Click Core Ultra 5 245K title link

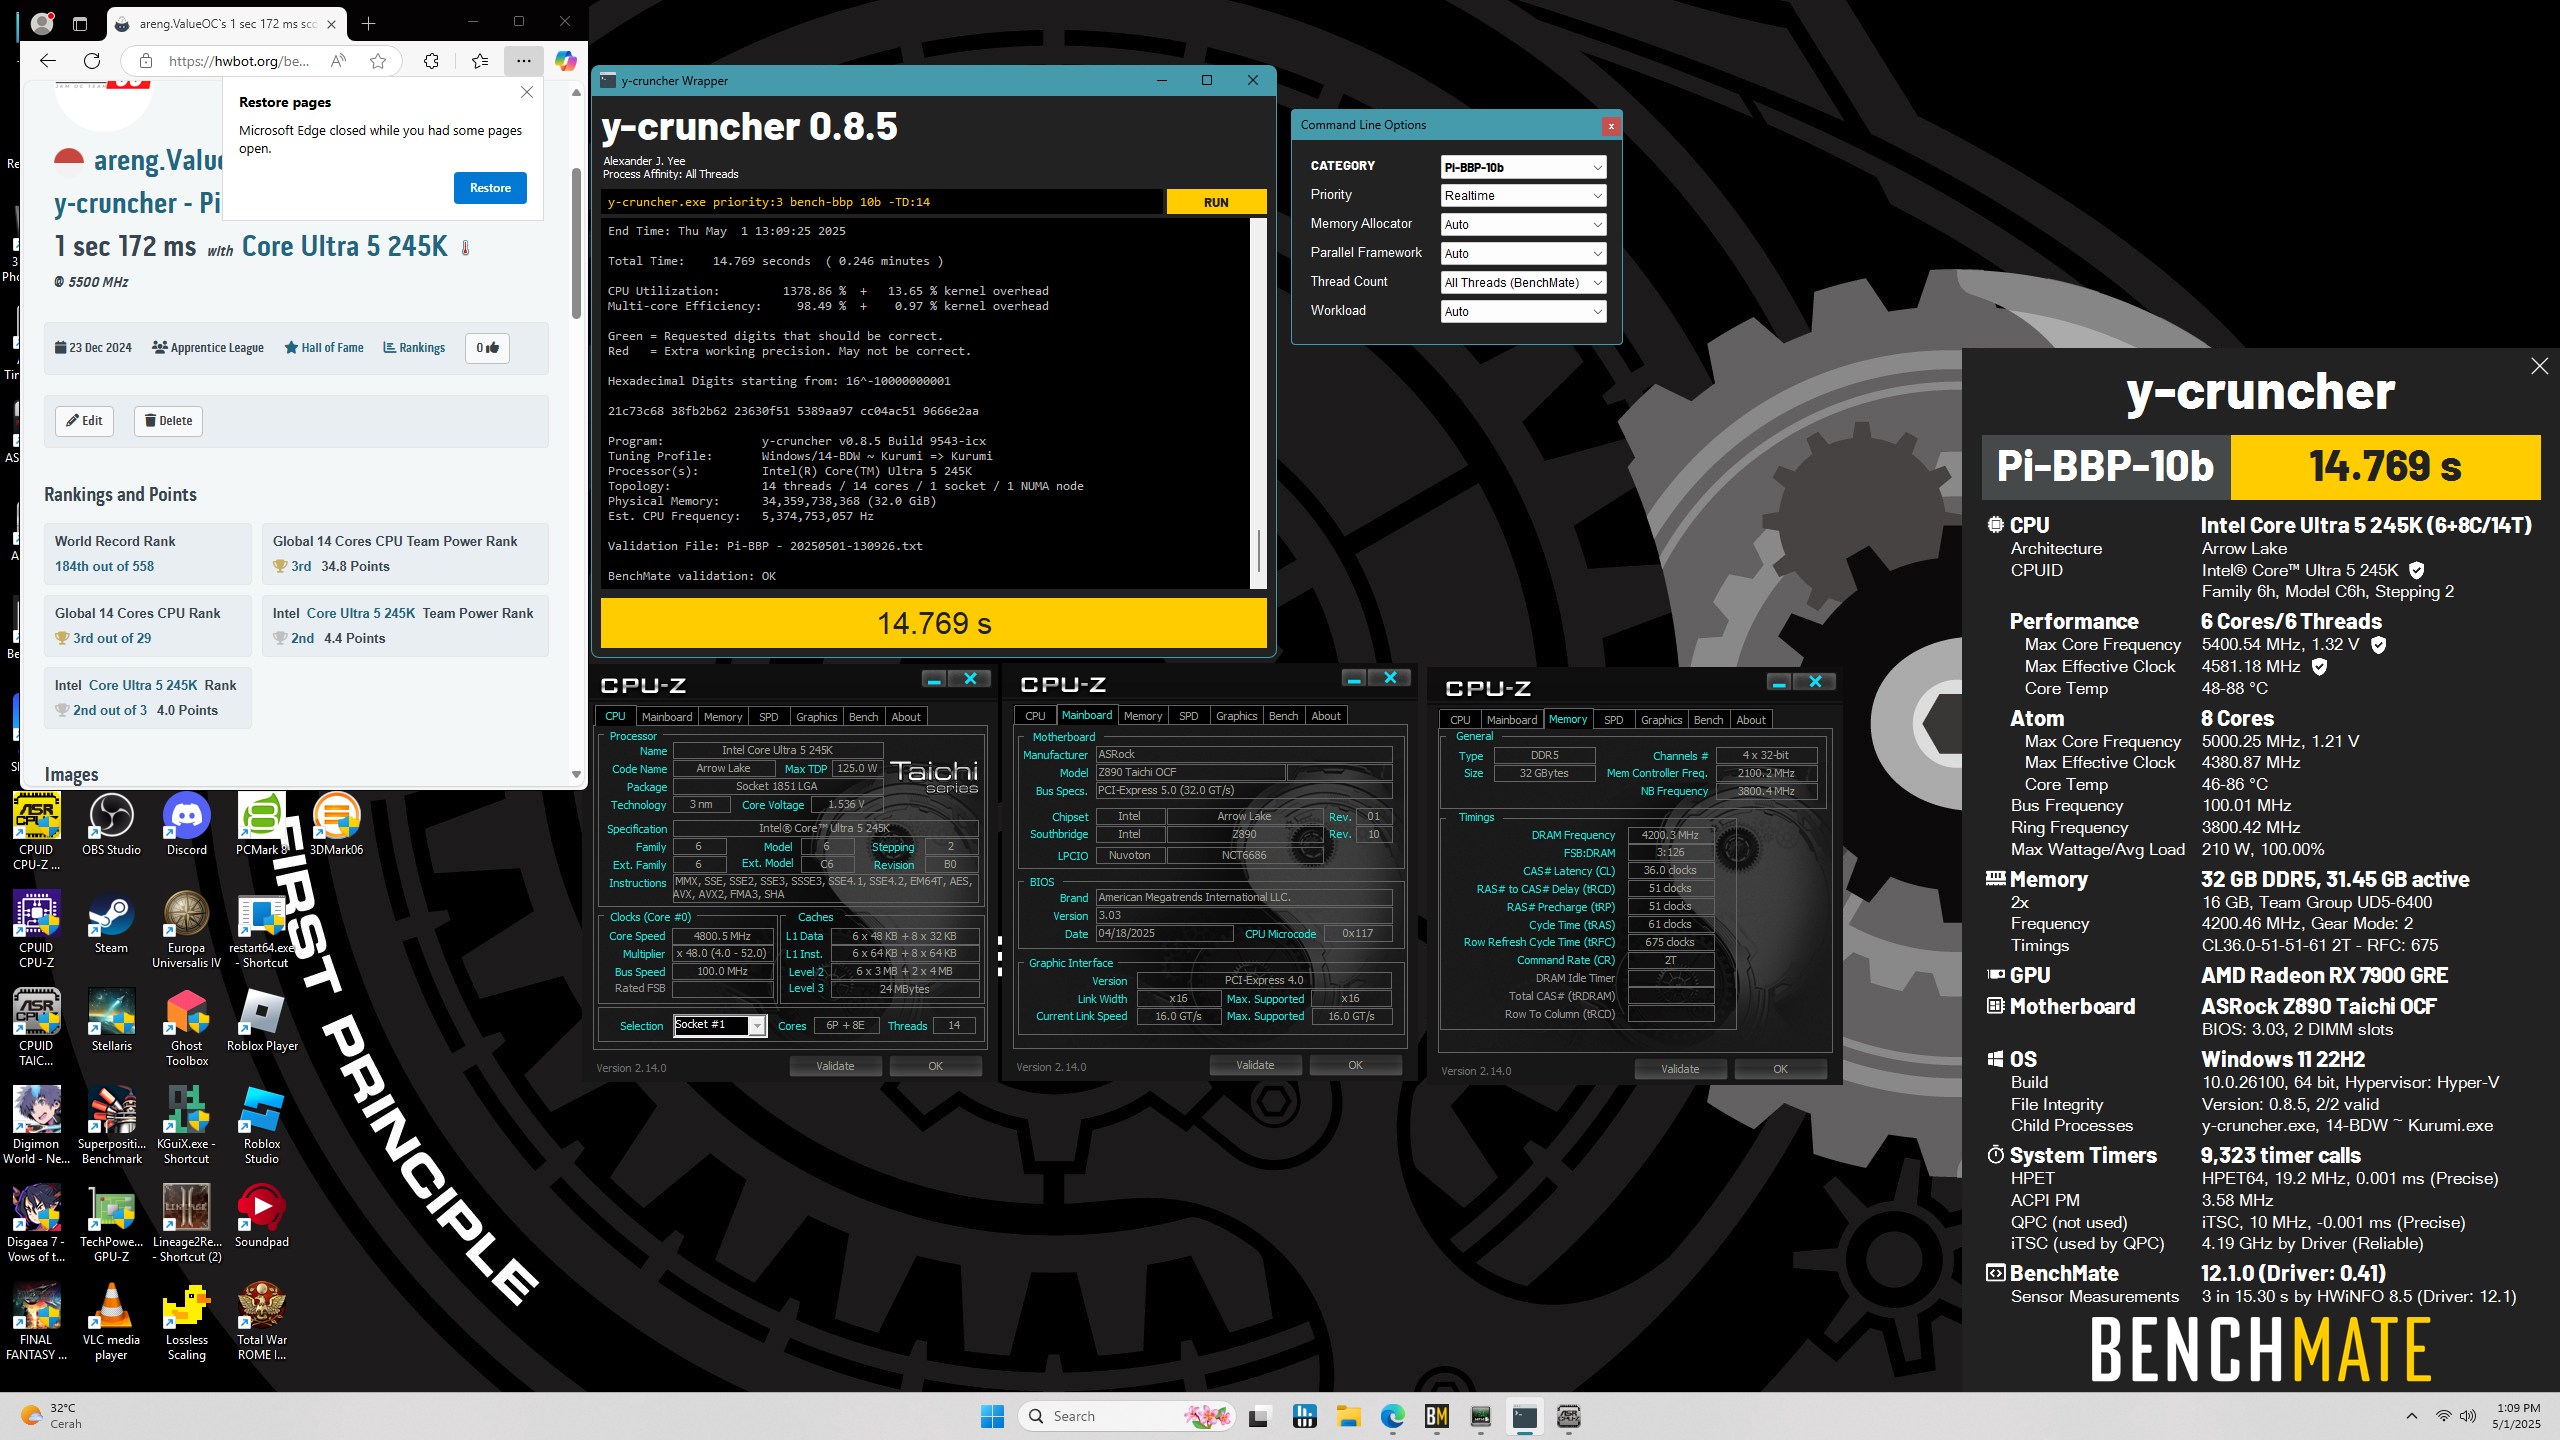[345, 246]
